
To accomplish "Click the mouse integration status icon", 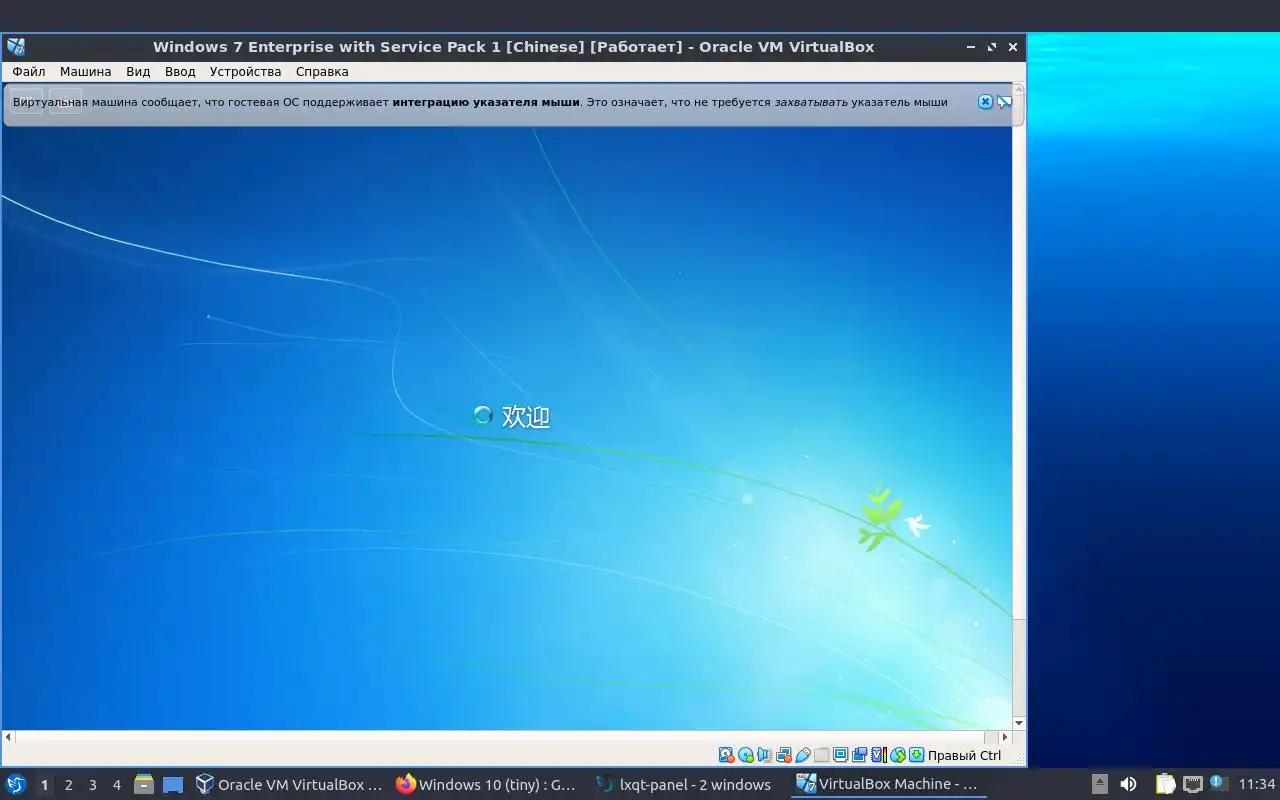I will pyautogui.click(x=898, y=755).
